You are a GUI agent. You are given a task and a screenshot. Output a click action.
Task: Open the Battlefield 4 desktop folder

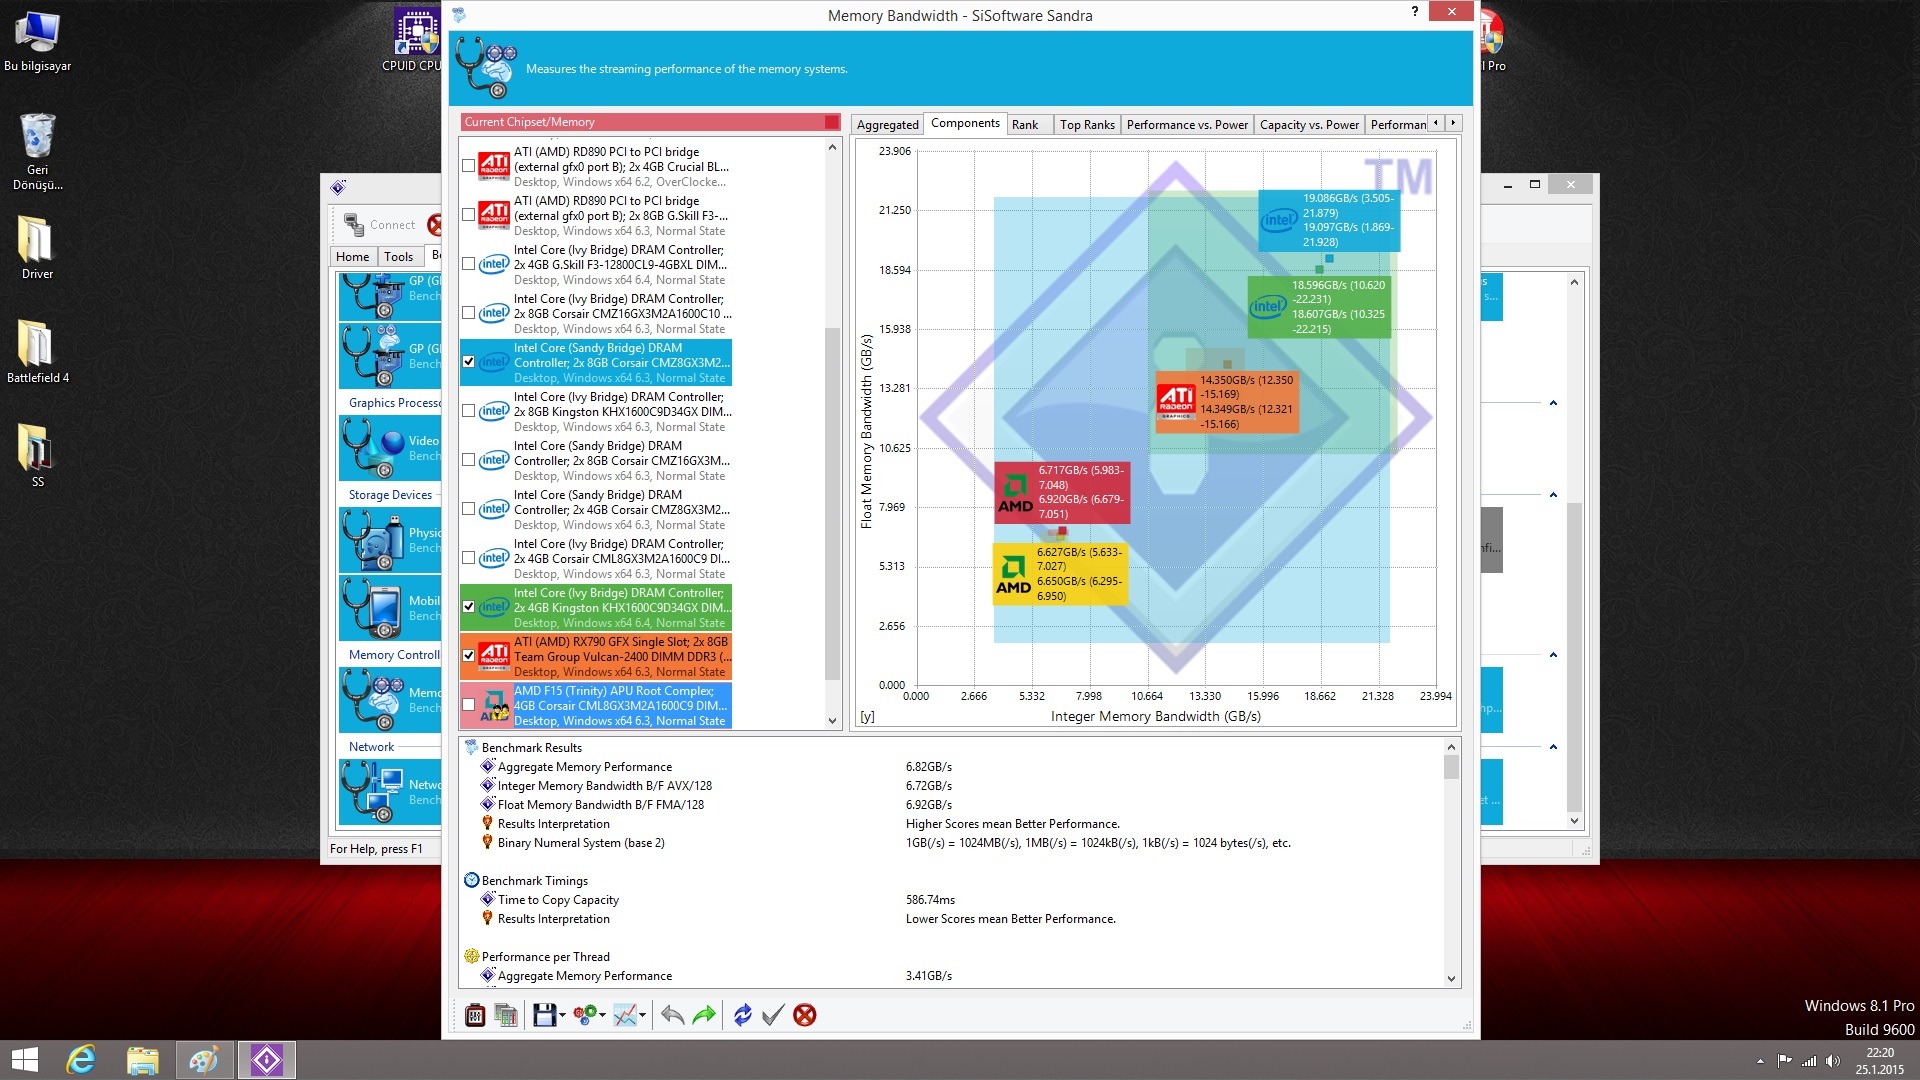tap(37, 351)
